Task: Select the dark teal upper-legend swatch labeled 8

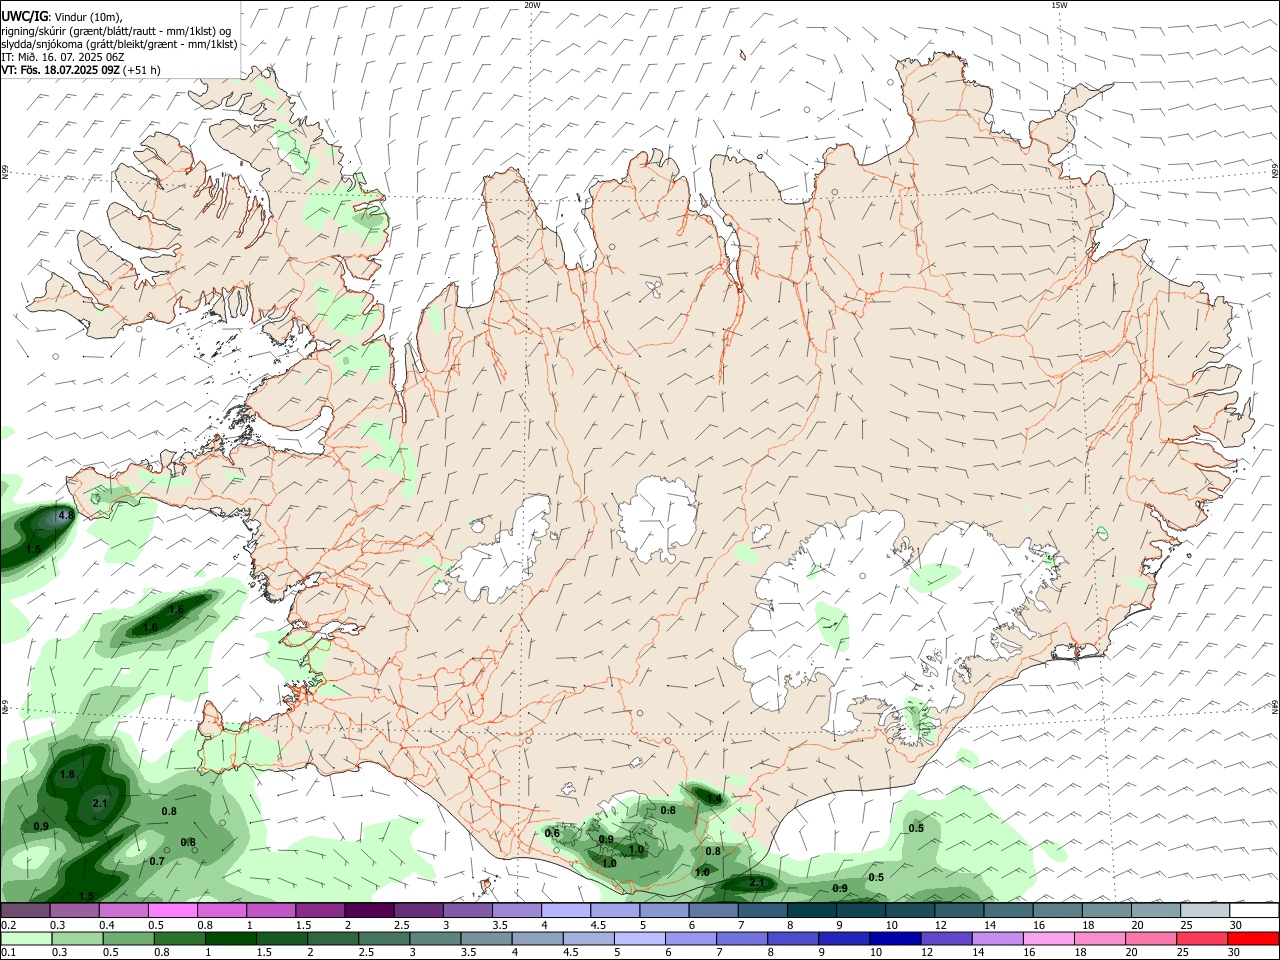Action: point(811,910)
